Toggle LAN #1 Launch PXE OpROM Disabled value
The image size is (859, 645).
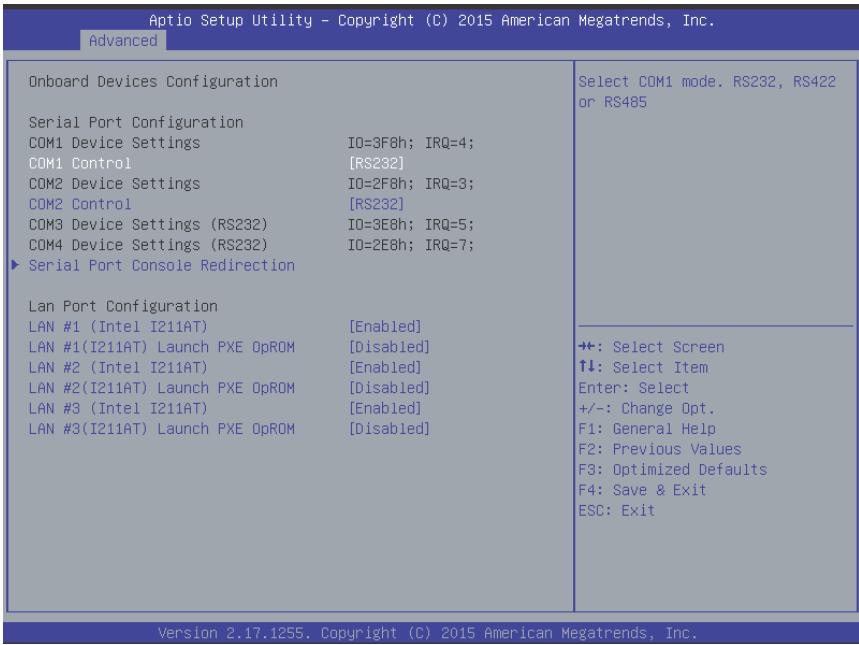pos(389,347)
